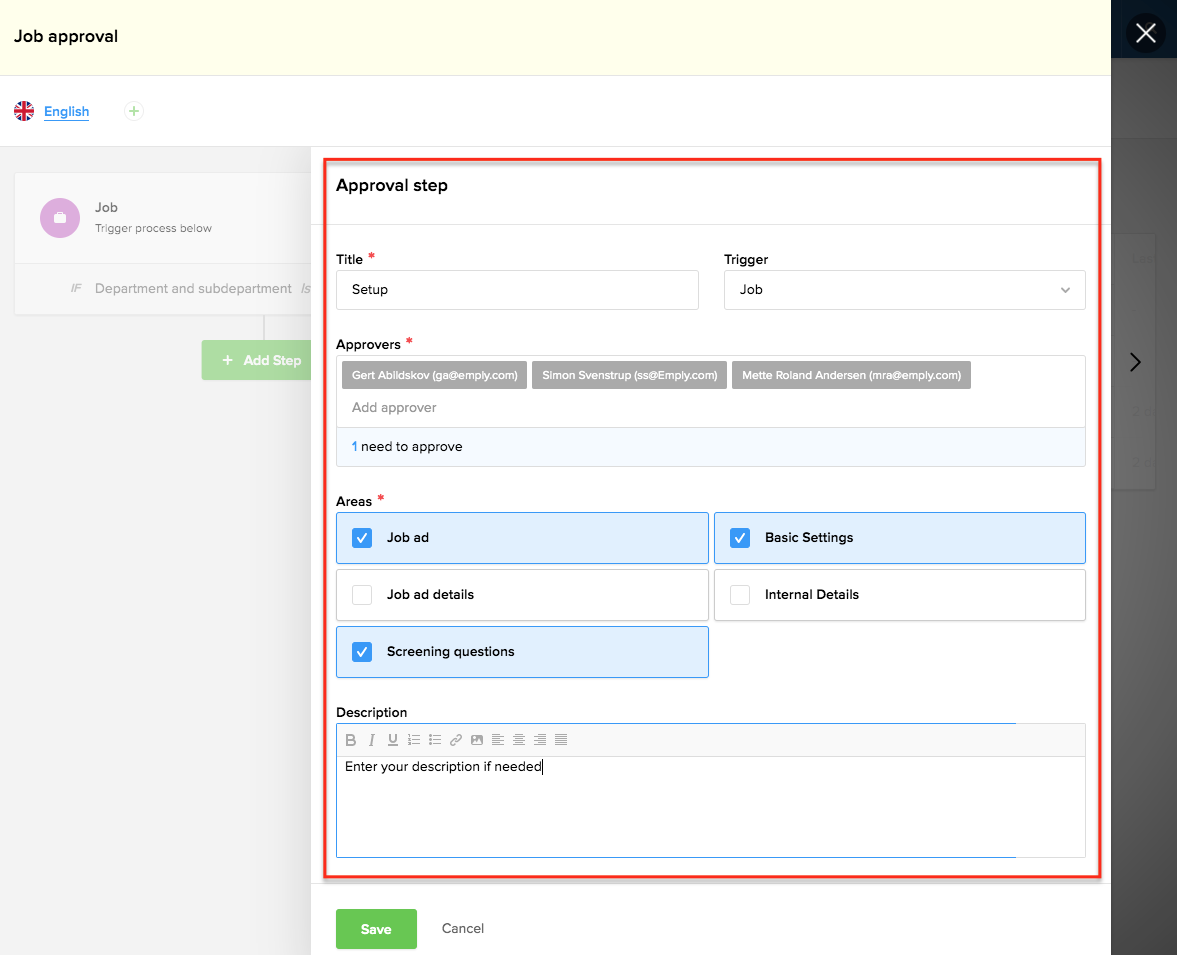Viewport: 1177px width, 955px height.
Task: Insert a numbered list in description
Action: (414, 740)
